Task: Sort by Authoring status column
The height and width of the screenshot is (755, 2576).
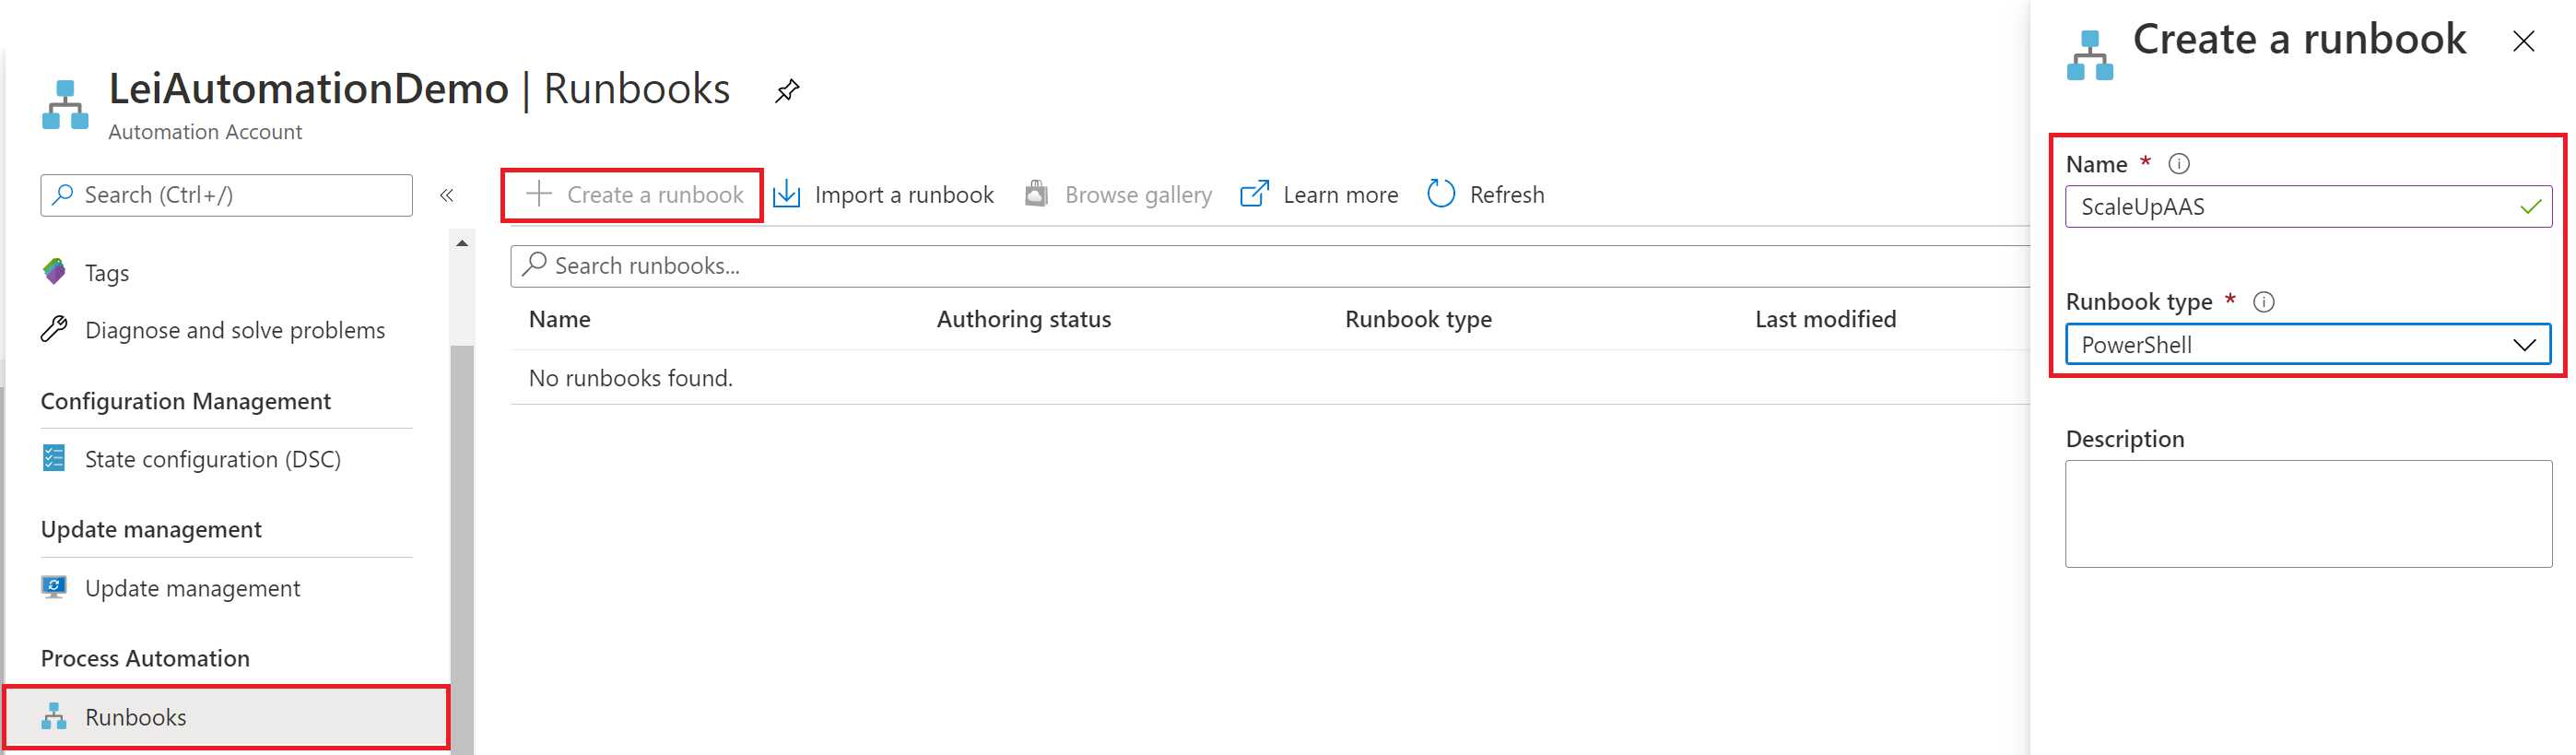Action: [1024, 319]
